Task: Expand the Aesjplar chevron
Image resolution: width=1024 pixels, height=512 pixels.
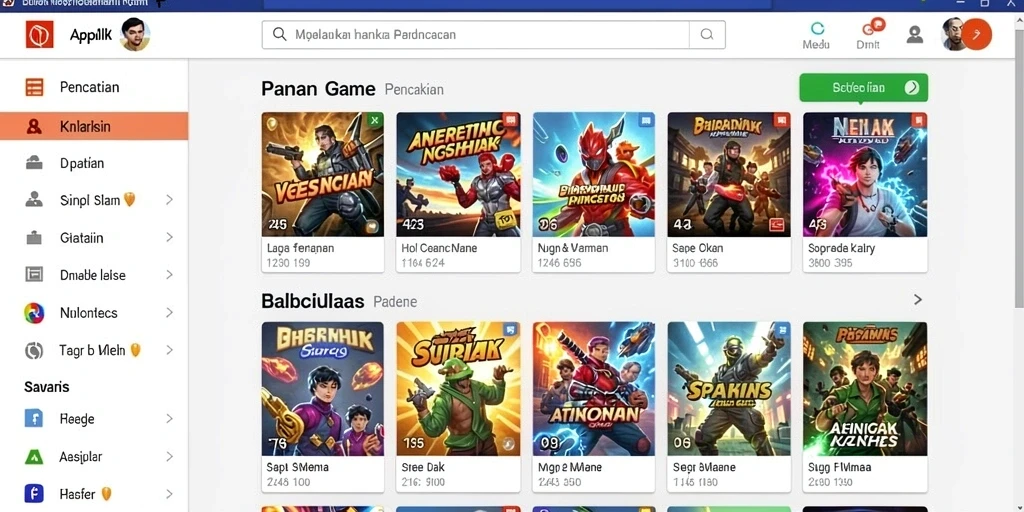Action: tap(169, 456)
